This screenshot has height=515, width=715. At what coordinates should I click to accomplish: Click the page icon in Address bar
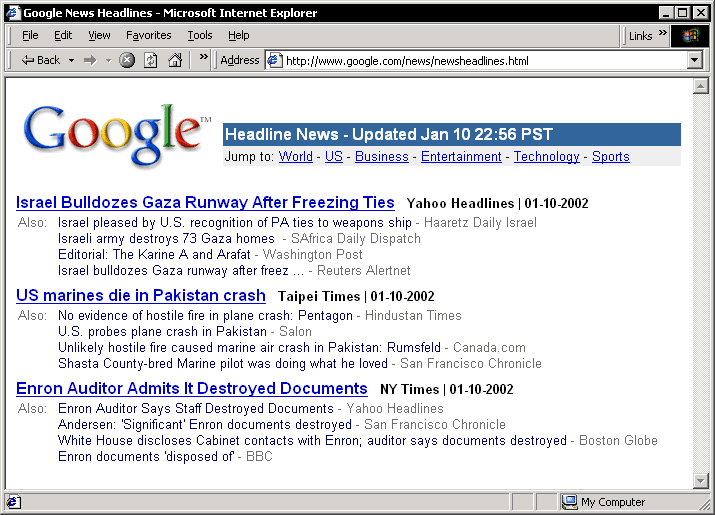pos(274,60)
